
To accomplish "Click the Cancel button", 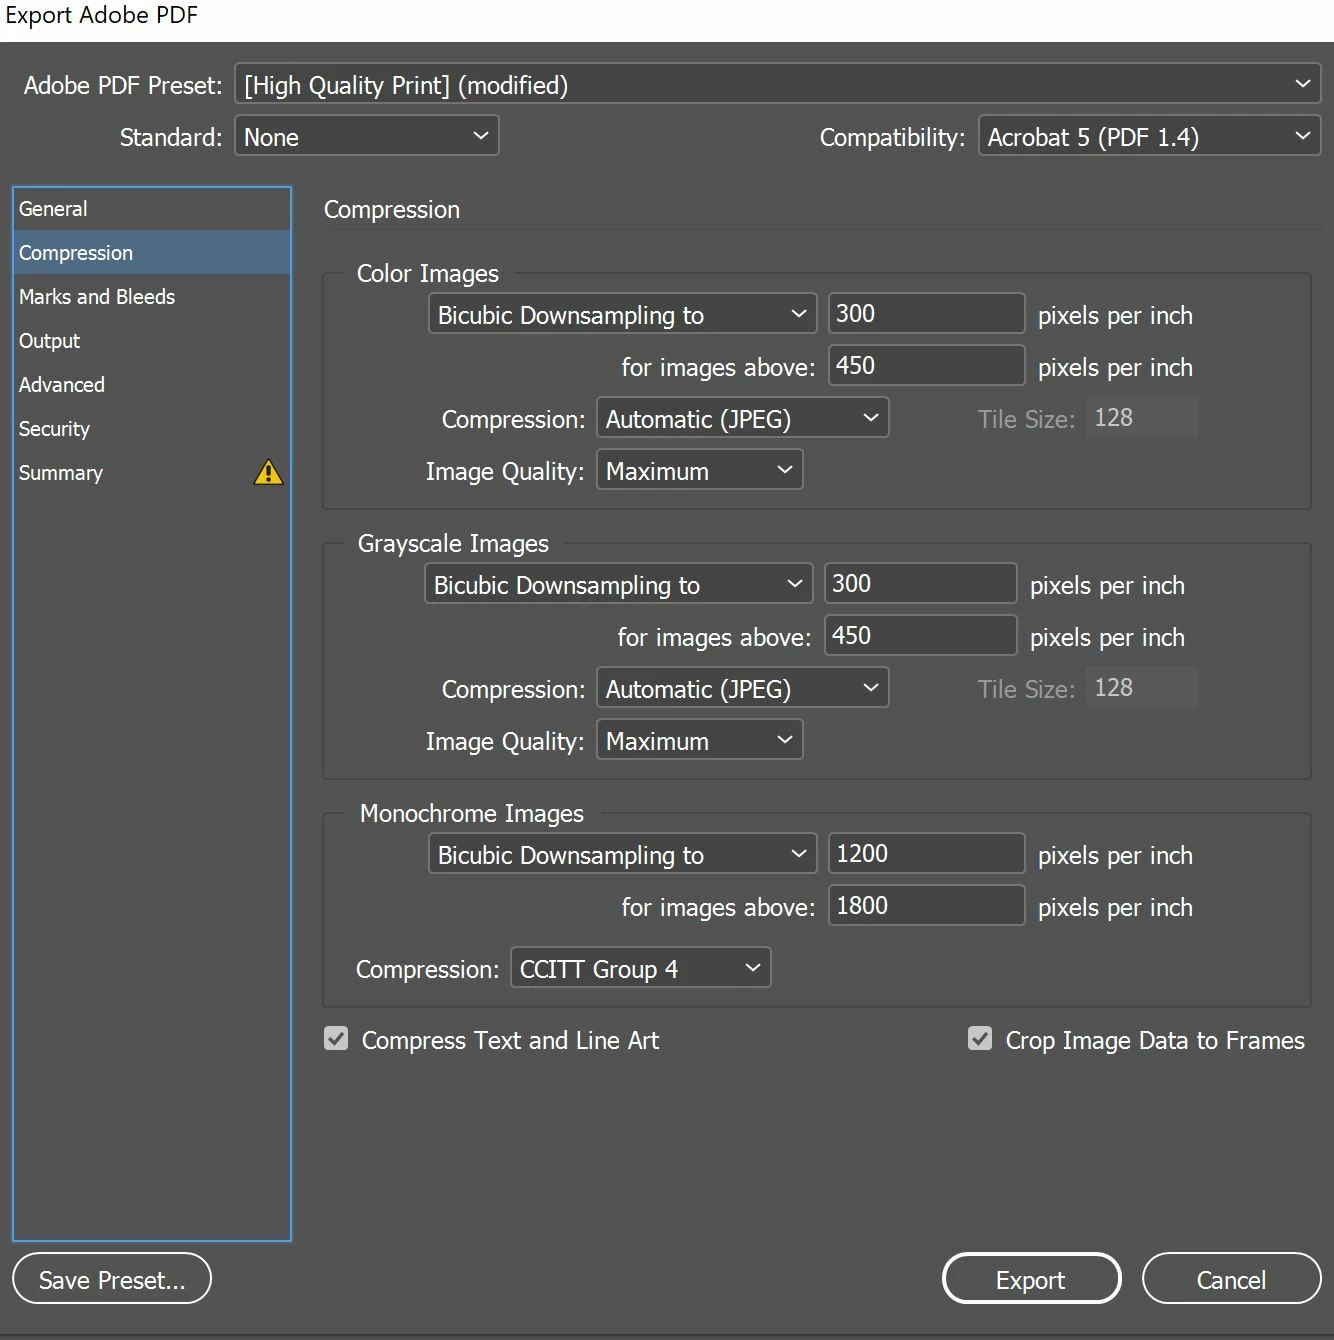I will click(1231, 1279).
